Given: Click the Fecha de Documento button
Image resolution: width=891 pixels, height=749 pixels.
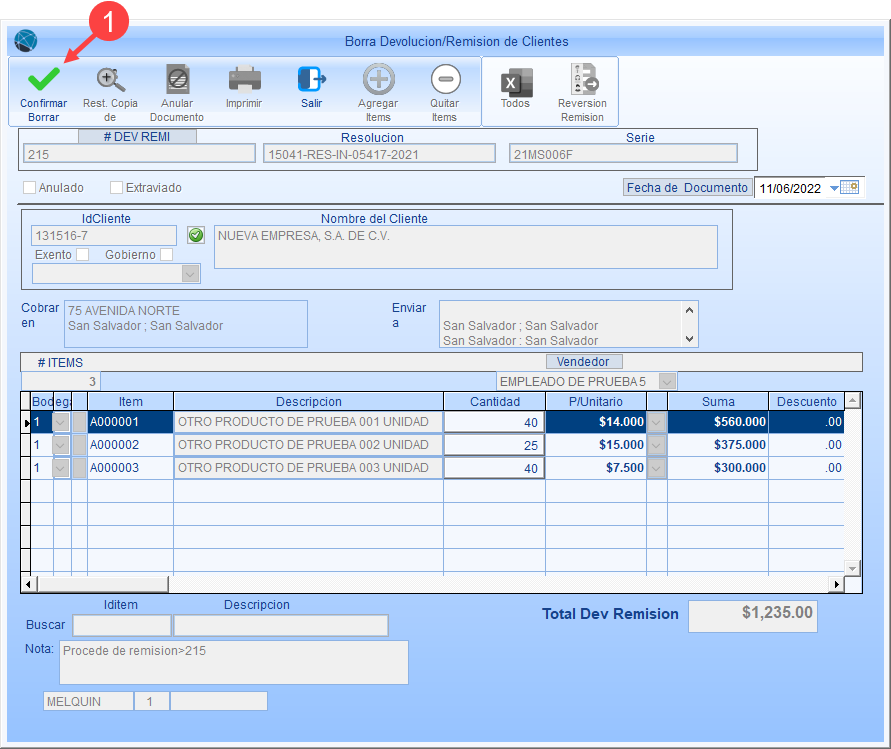Looking at the screenshot, I should (x=687, y=188).
